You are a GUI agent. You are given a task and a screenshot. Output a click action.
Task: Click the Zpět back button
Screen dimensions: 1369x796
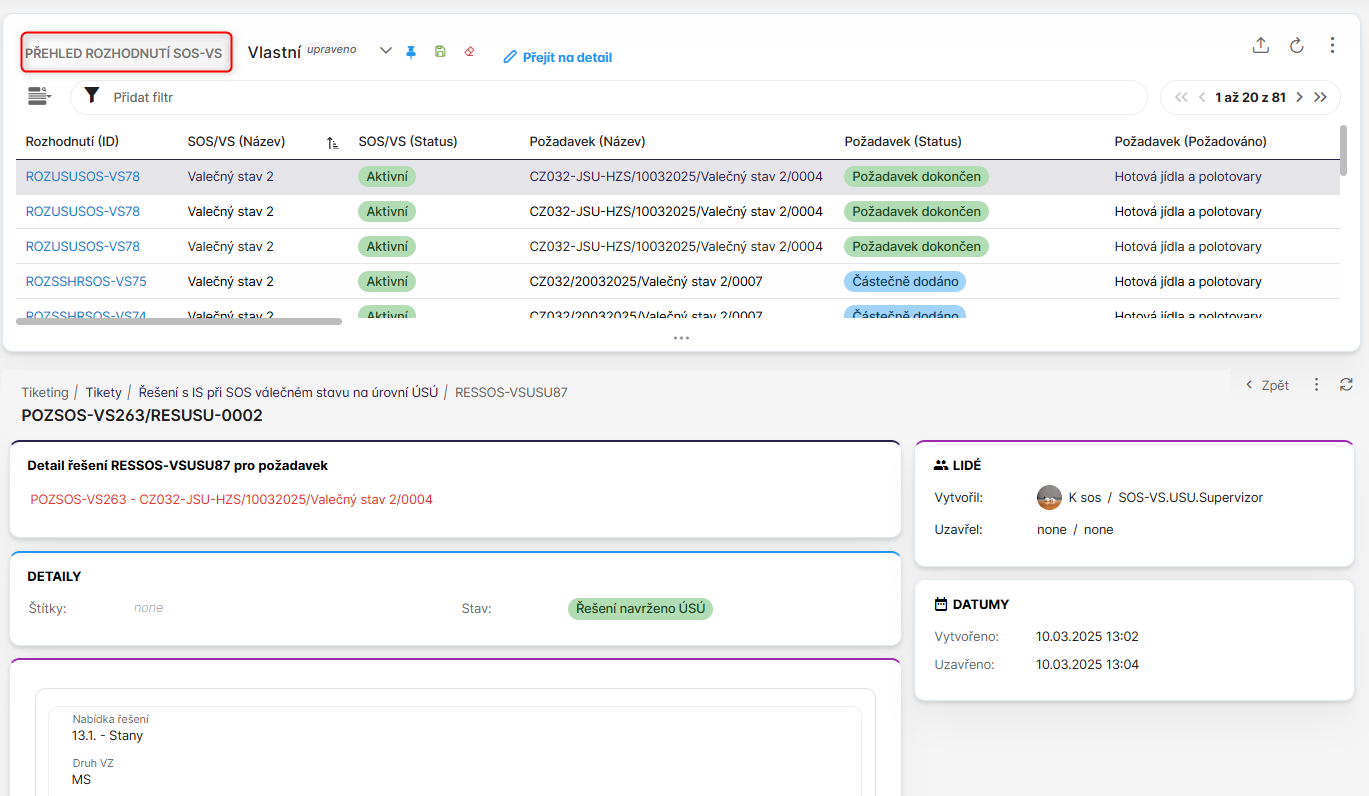[x=1267, y=385]
